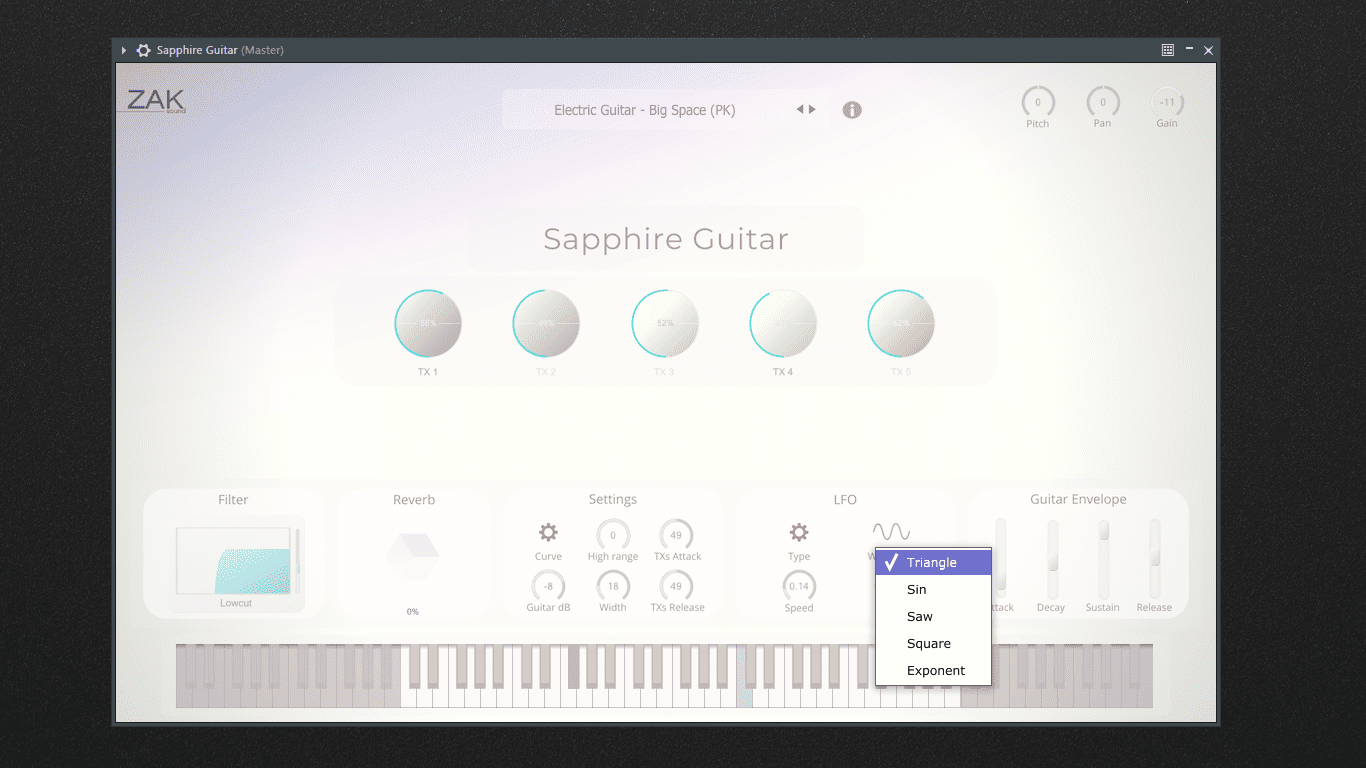Screen dimensions: 1366x768
Task: Toggle the TX 3 layer label
Action: (x=664, y=372)
